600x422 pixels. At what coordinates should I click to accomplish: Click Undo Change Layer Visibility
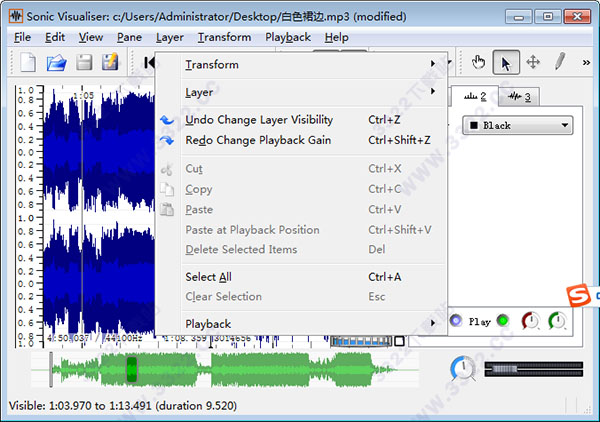(259, 120)
